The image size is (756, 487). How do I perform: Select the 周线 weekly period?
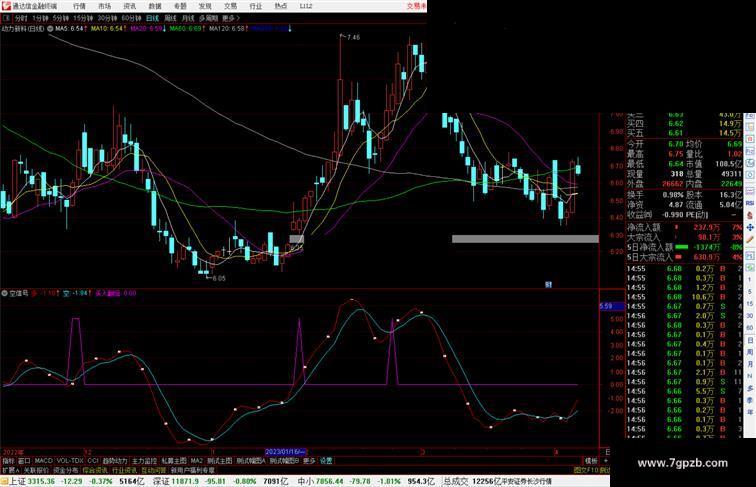170,18
